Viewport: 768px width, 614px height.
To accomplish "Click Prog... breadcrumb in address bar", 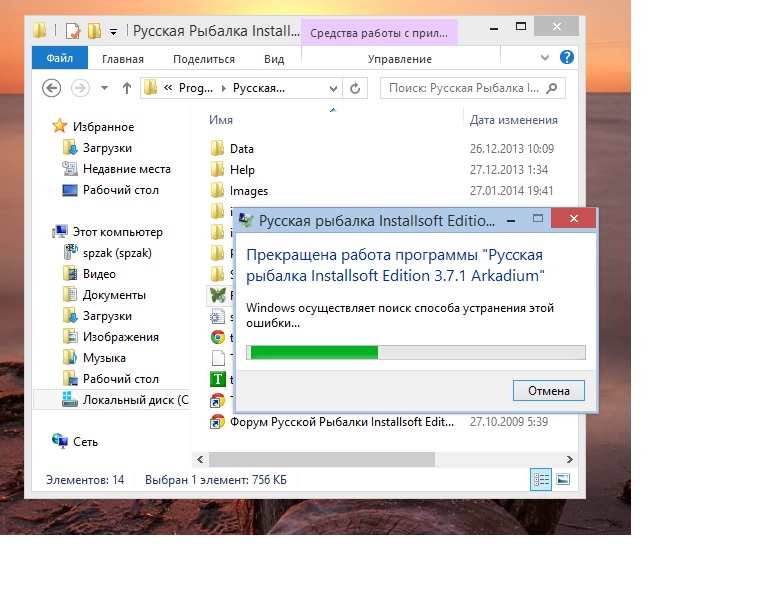I will tap(195, 88).
